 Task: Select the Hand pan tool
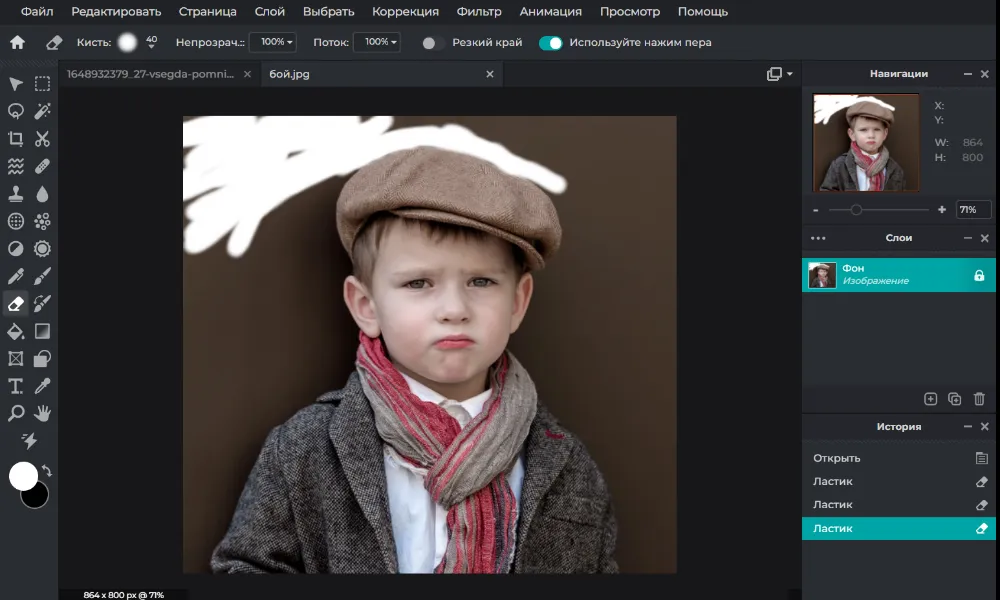[43, 413]
